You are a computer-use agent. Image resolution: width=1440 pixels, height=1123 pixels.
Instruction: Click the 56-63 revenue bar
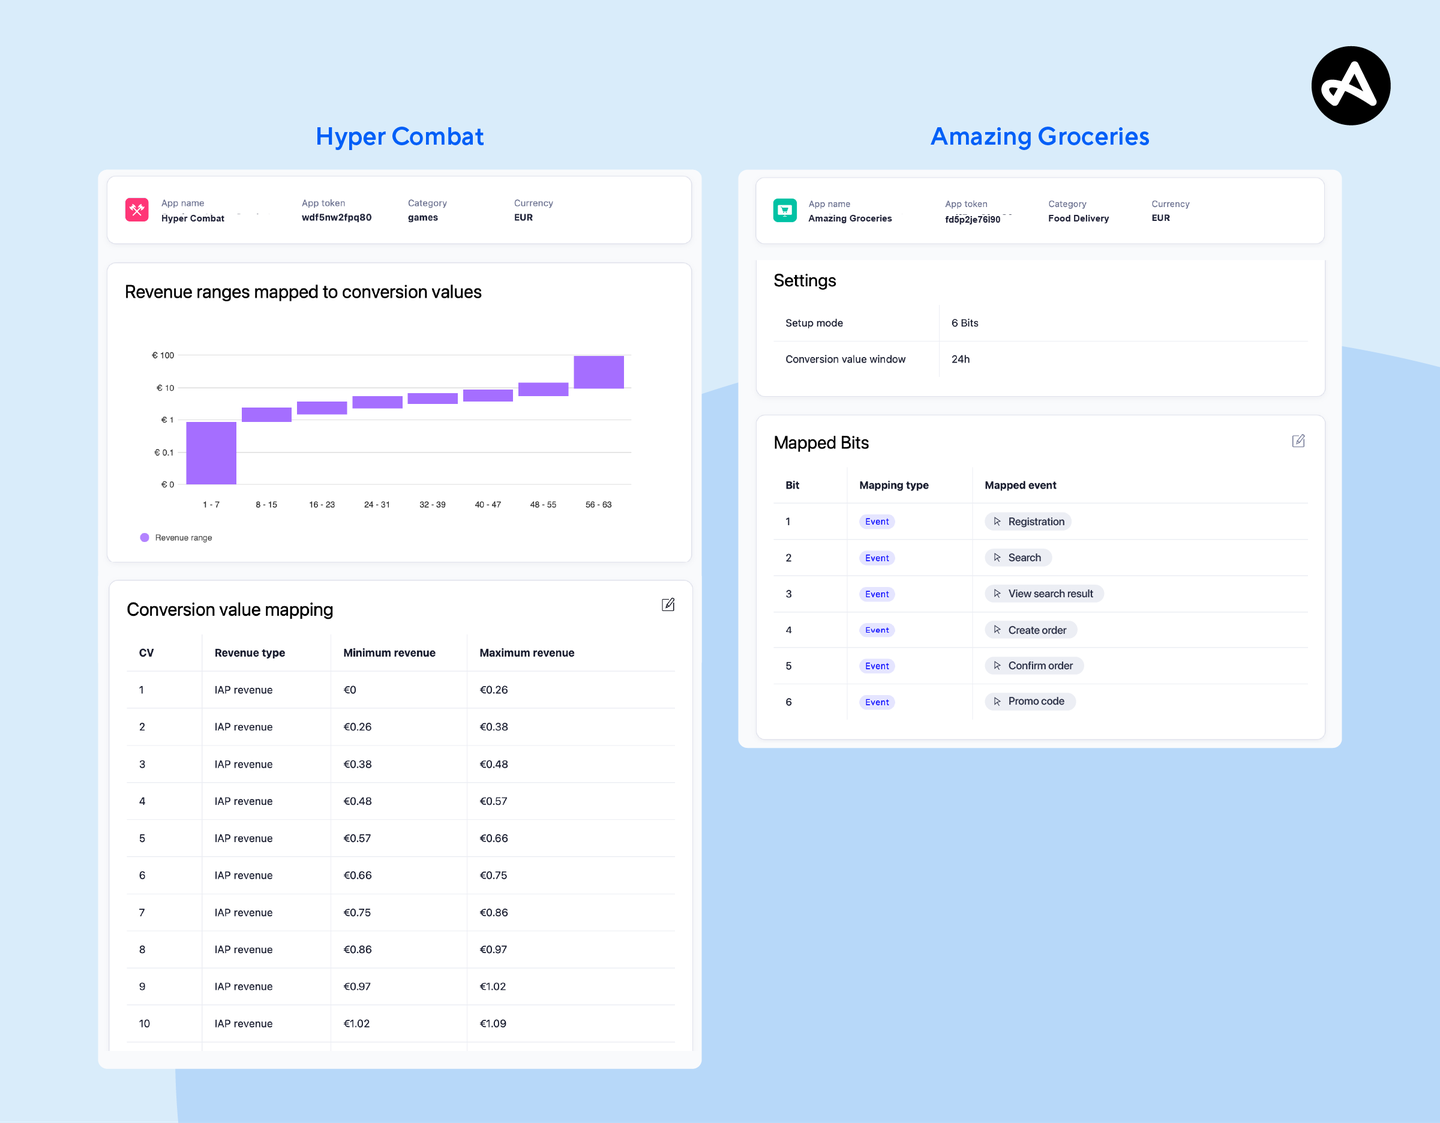[x=598, y=371]
